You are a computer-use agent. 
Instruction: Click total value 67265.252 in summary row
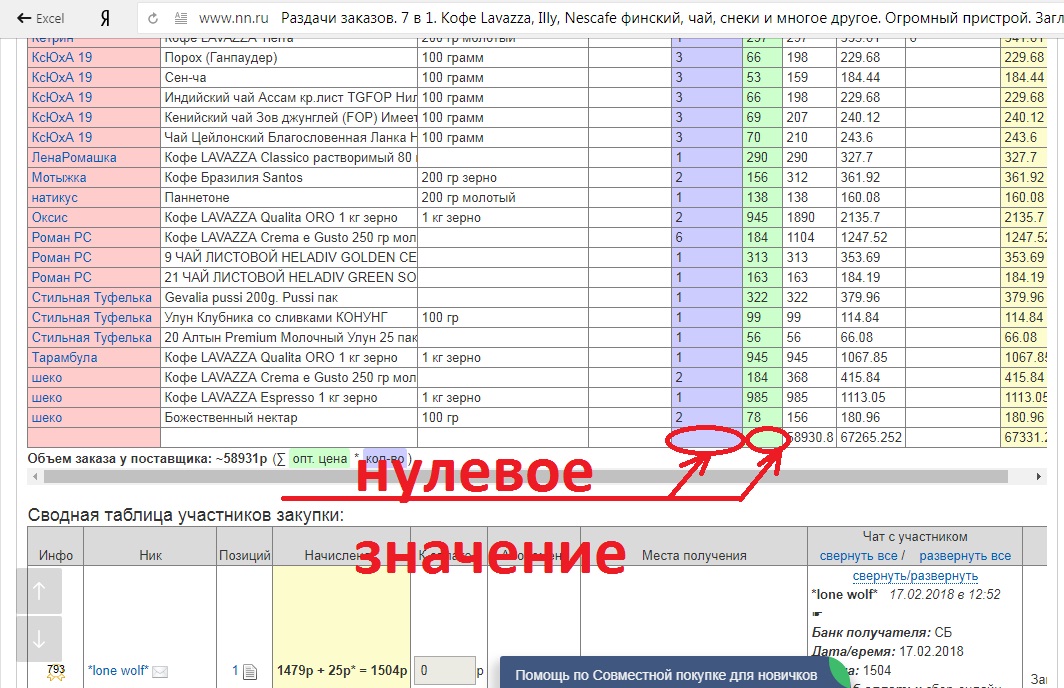pos(871,438)
